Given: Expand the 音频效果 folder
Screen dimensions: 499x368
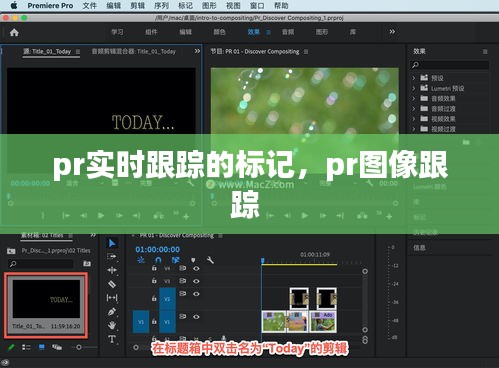Looking at the screenshot, I should (414, 98).
